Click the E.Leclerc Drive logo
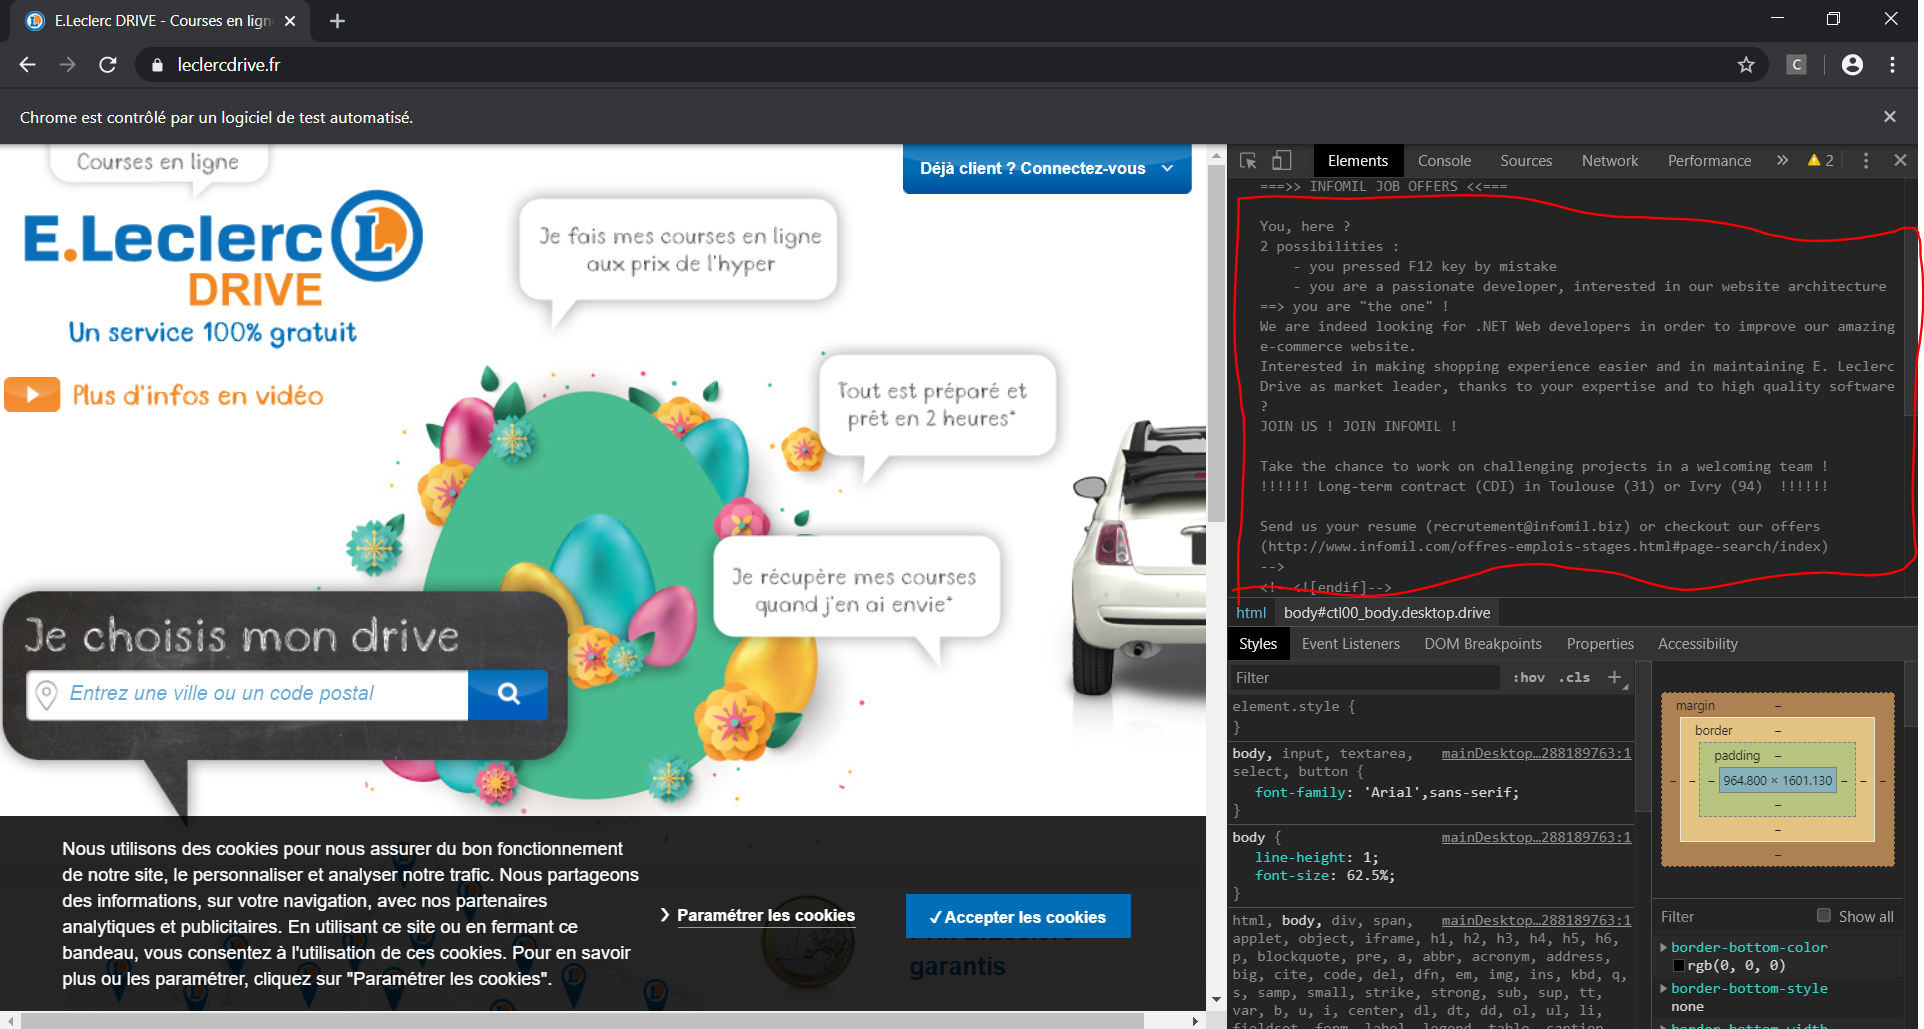Viewport: 1924px width, 1029px height. click(x=223, y=250)
